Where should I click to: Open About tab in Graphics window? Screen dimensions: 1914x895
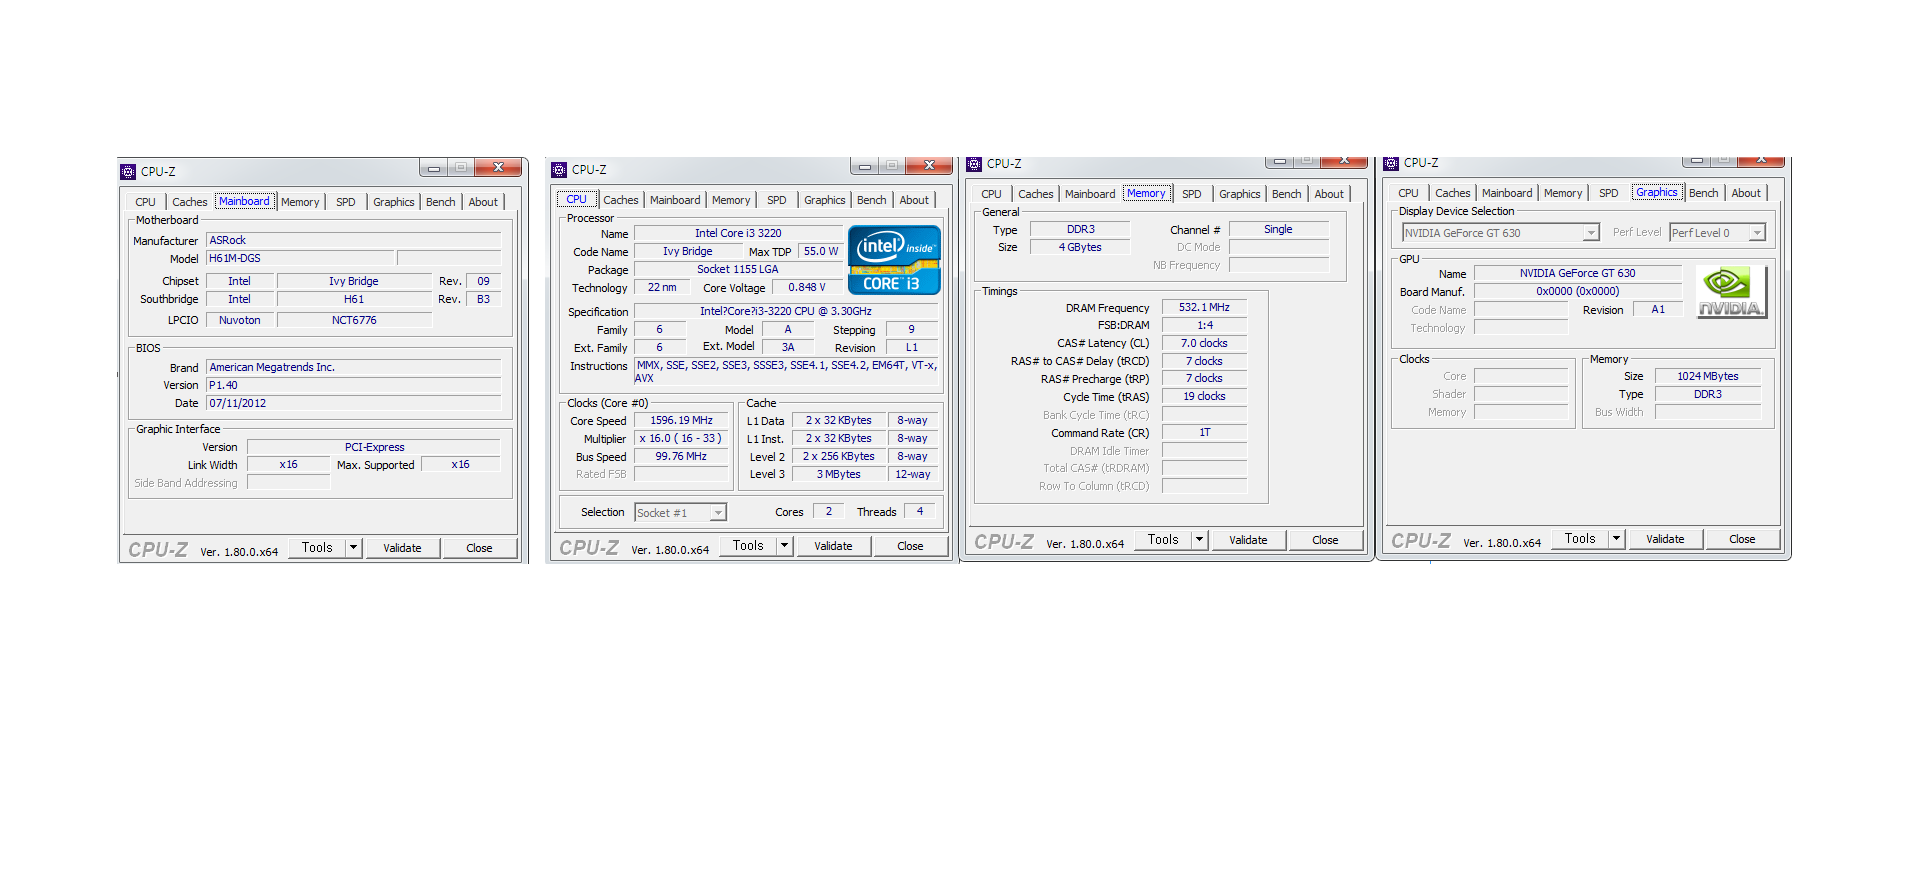[1746, 193]
